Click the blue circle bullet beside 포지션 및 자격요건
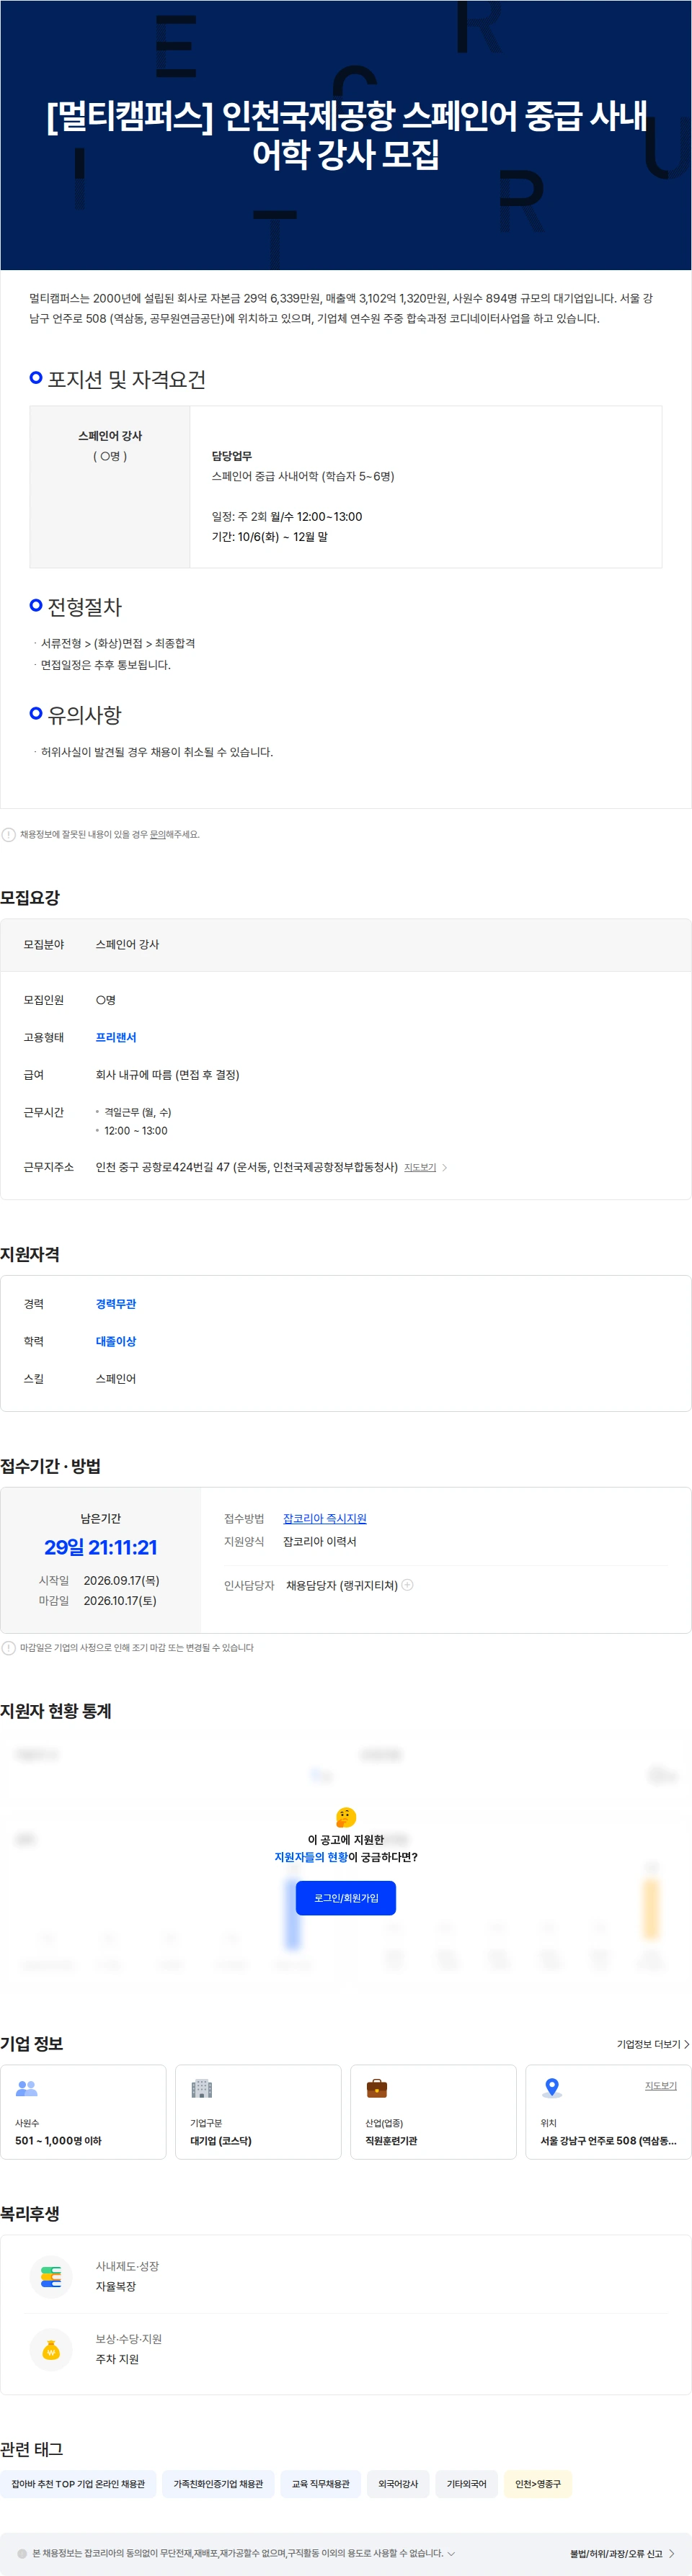Image resolution: width=692 pixels, height=2576 pixels. point(36,377)
